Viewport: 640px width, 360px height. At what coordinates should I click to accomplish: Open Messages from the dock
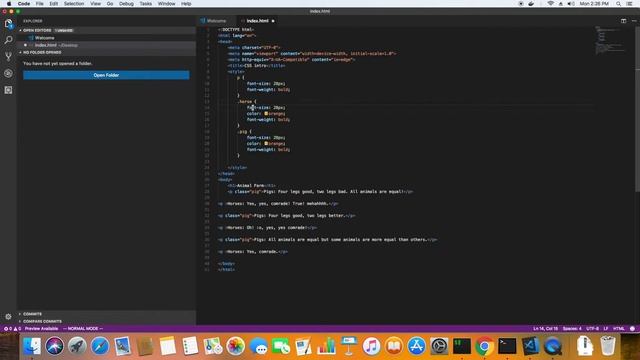pyautogui.click(x=258, y=346)
